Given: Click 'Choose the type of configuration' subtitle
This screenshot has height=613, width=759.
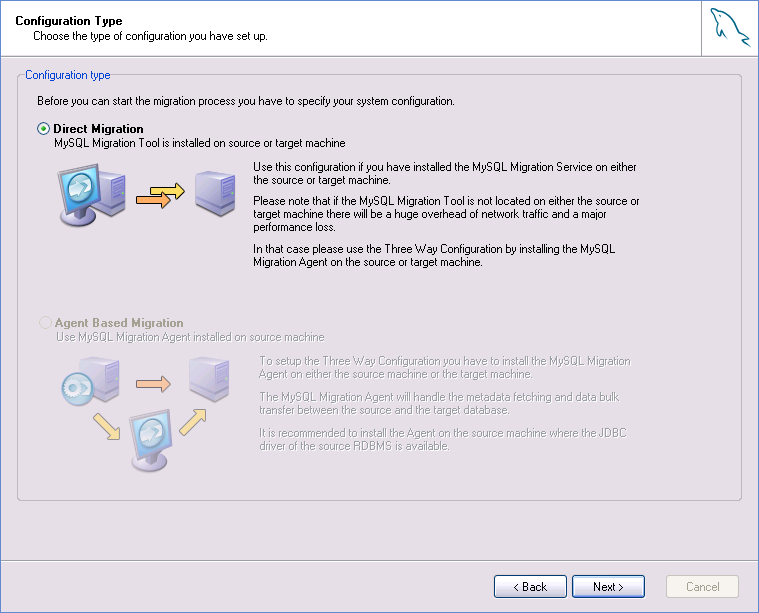Looking at the screenshot, I should pos(150,36).
